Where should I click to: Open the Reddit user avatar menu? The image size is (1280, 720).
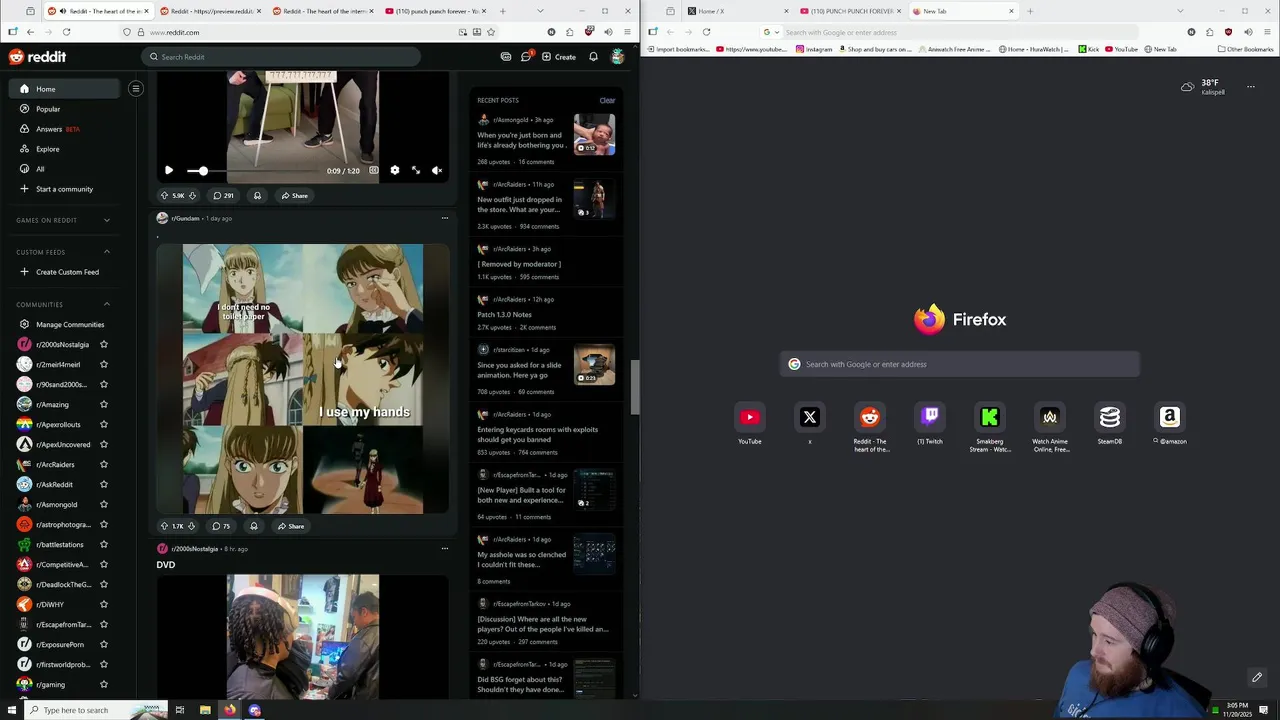point(618,57)
